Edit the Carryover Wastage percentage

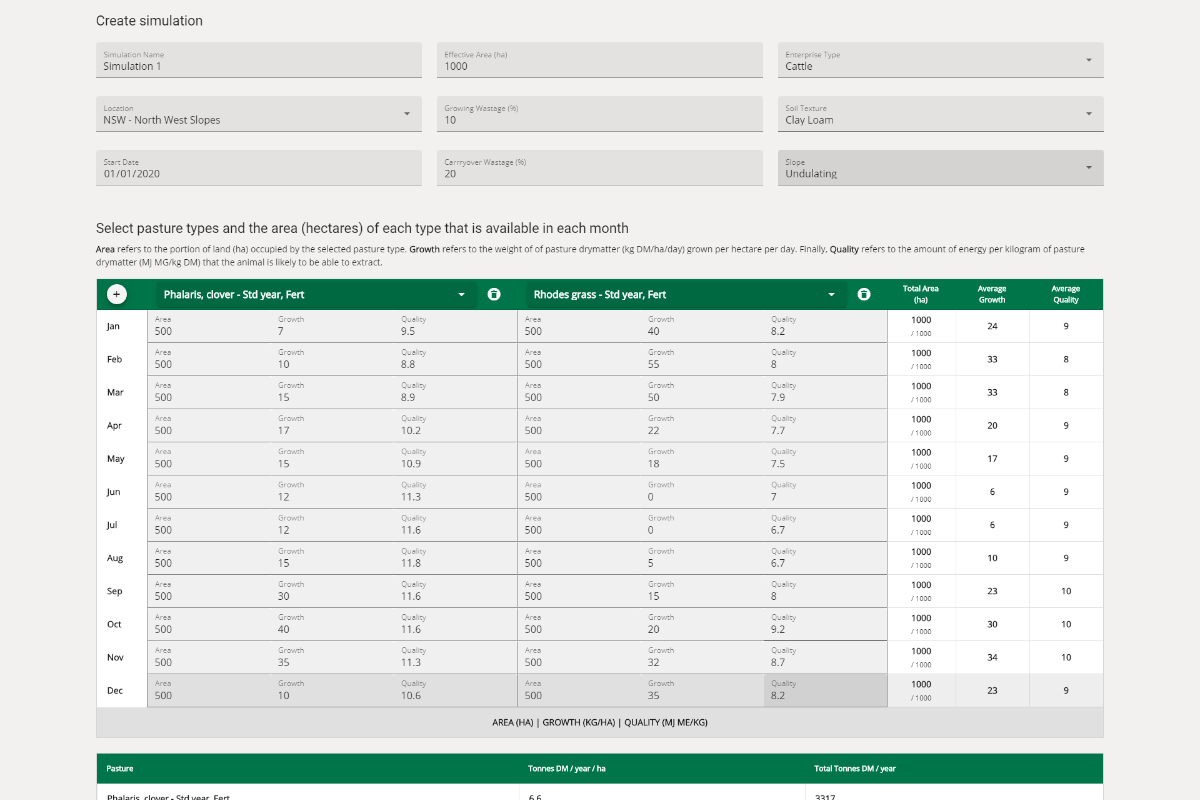(x=598, y=170)
